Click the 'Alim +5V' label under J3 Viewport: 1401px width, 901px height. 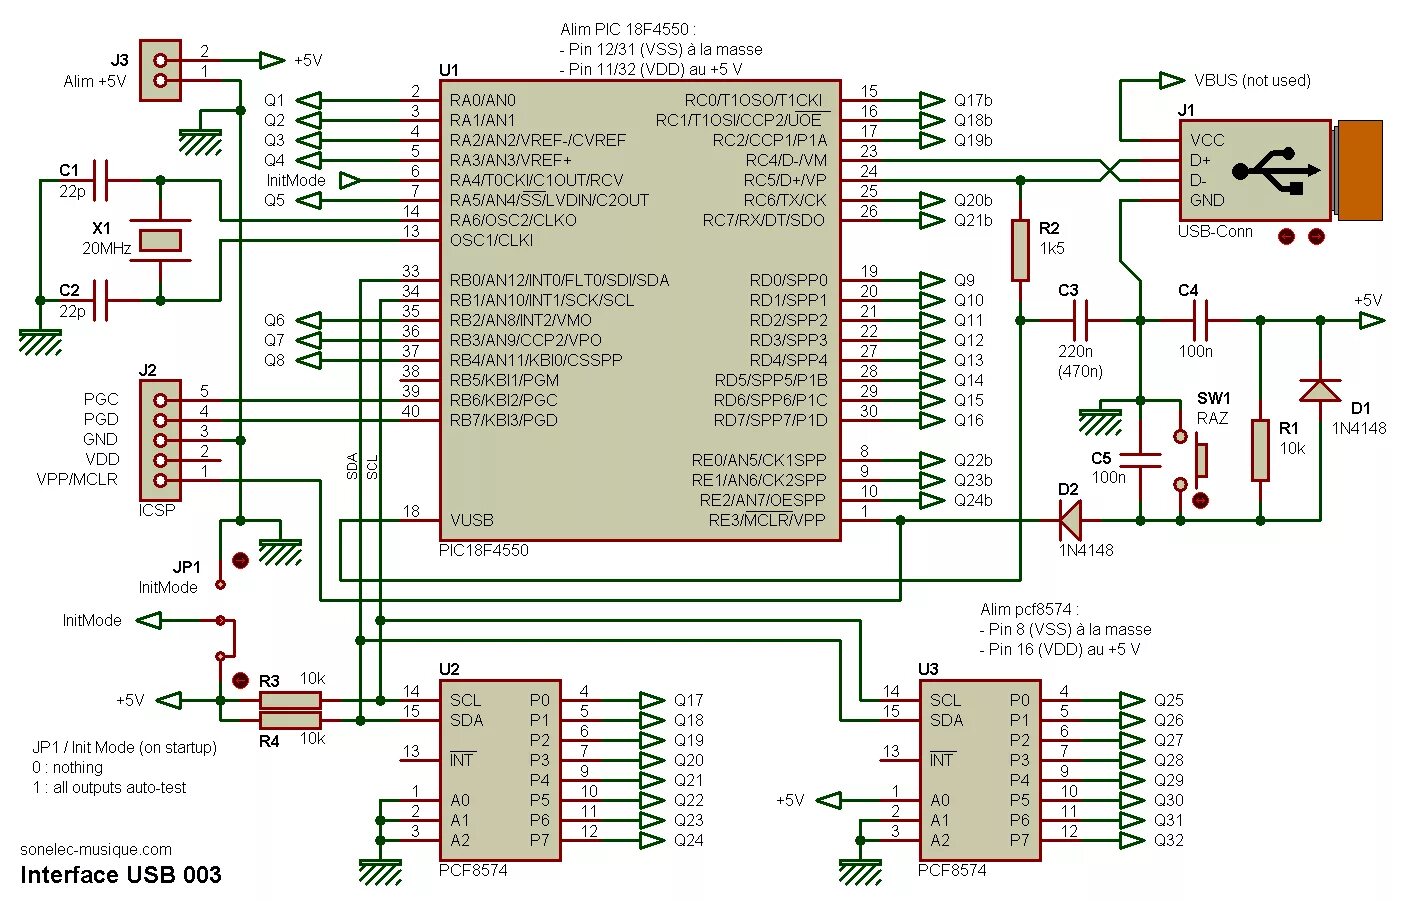click(95, 81)
